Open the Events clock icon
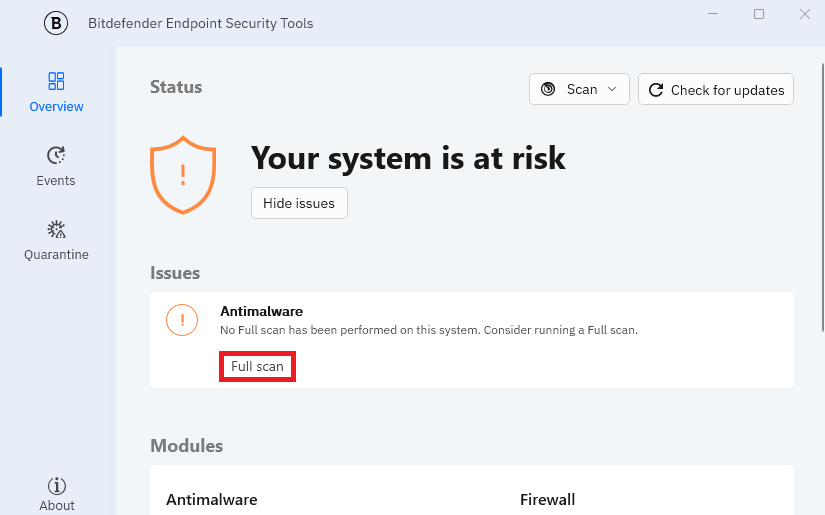 (x=56, y=155)
